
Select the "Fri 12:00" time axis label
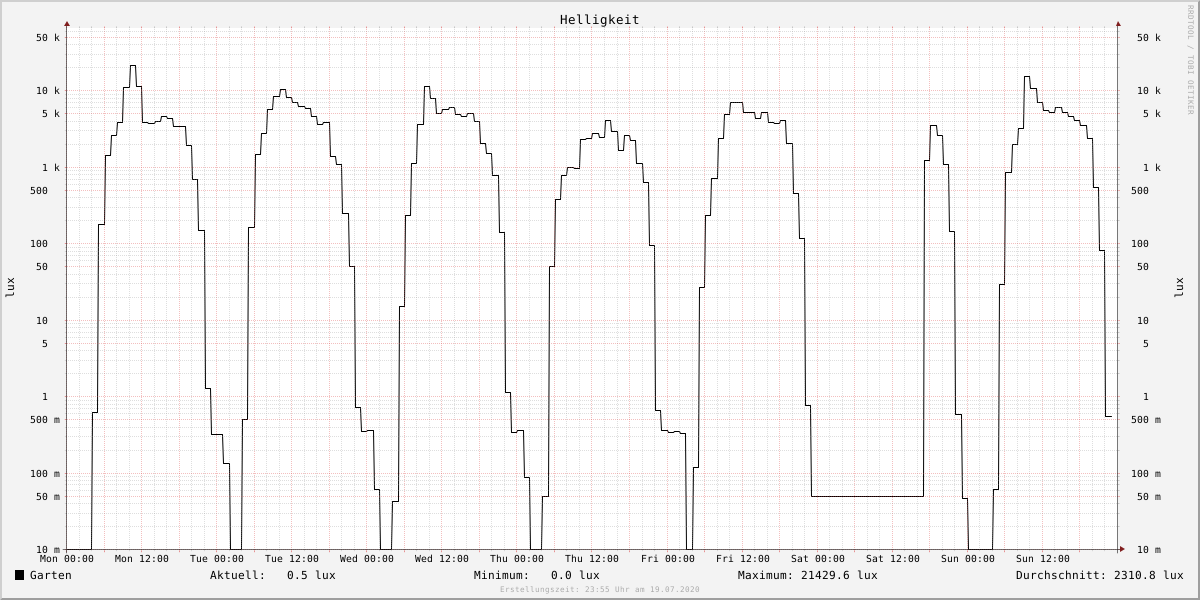743,559
